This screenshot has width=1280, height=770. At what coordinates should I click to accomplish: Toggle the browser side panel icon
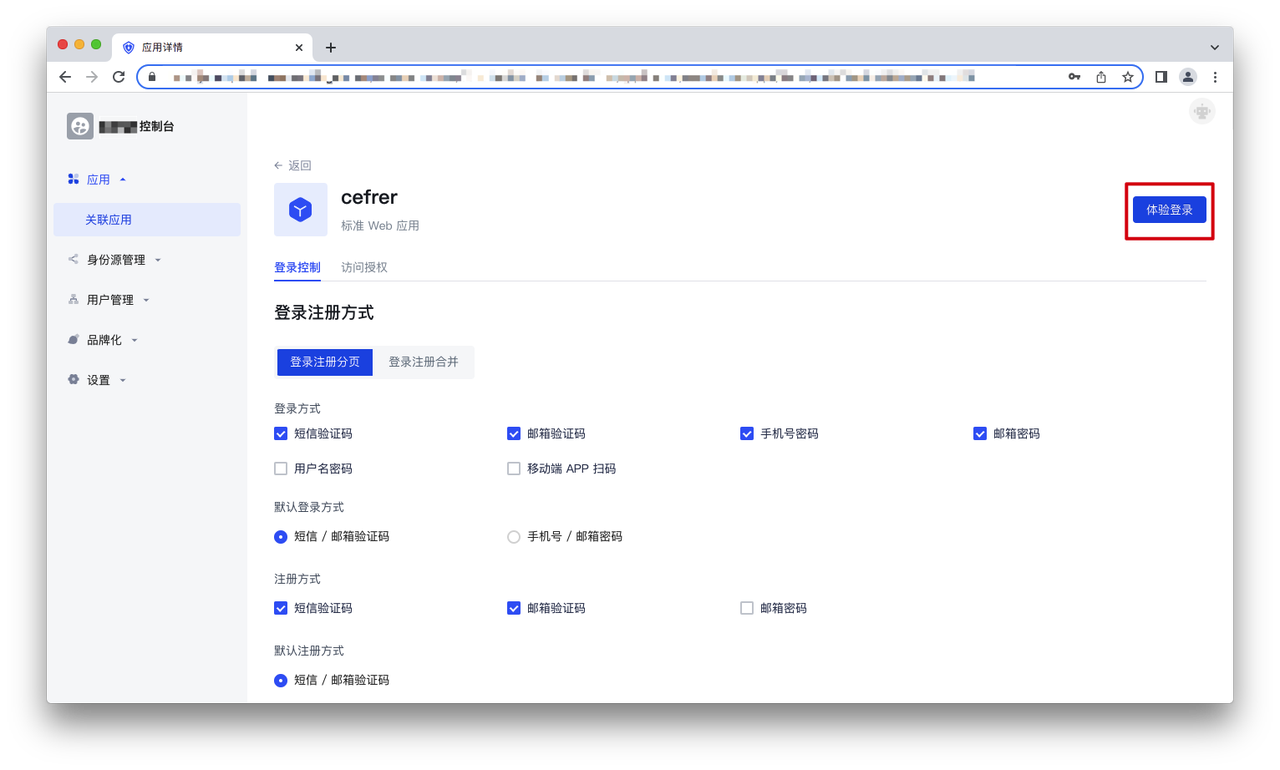[1161, 77]
